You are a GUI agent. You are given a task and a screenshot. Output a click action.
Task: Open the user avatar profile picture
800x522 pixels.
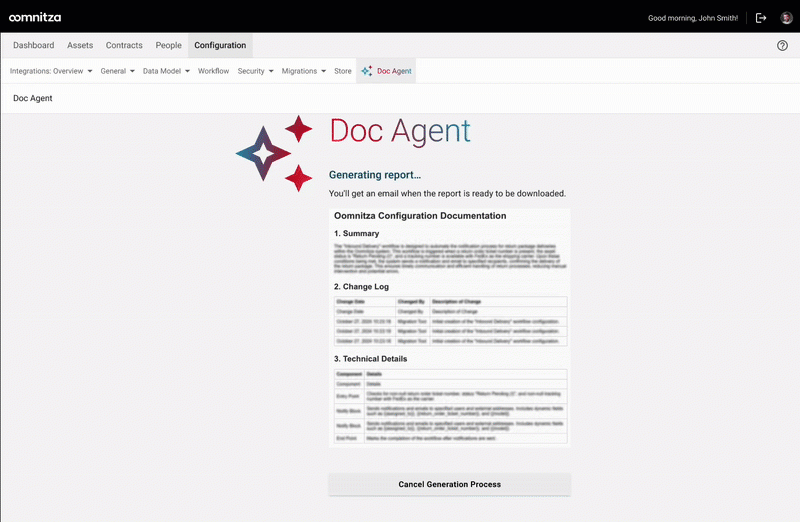point(786,18)
